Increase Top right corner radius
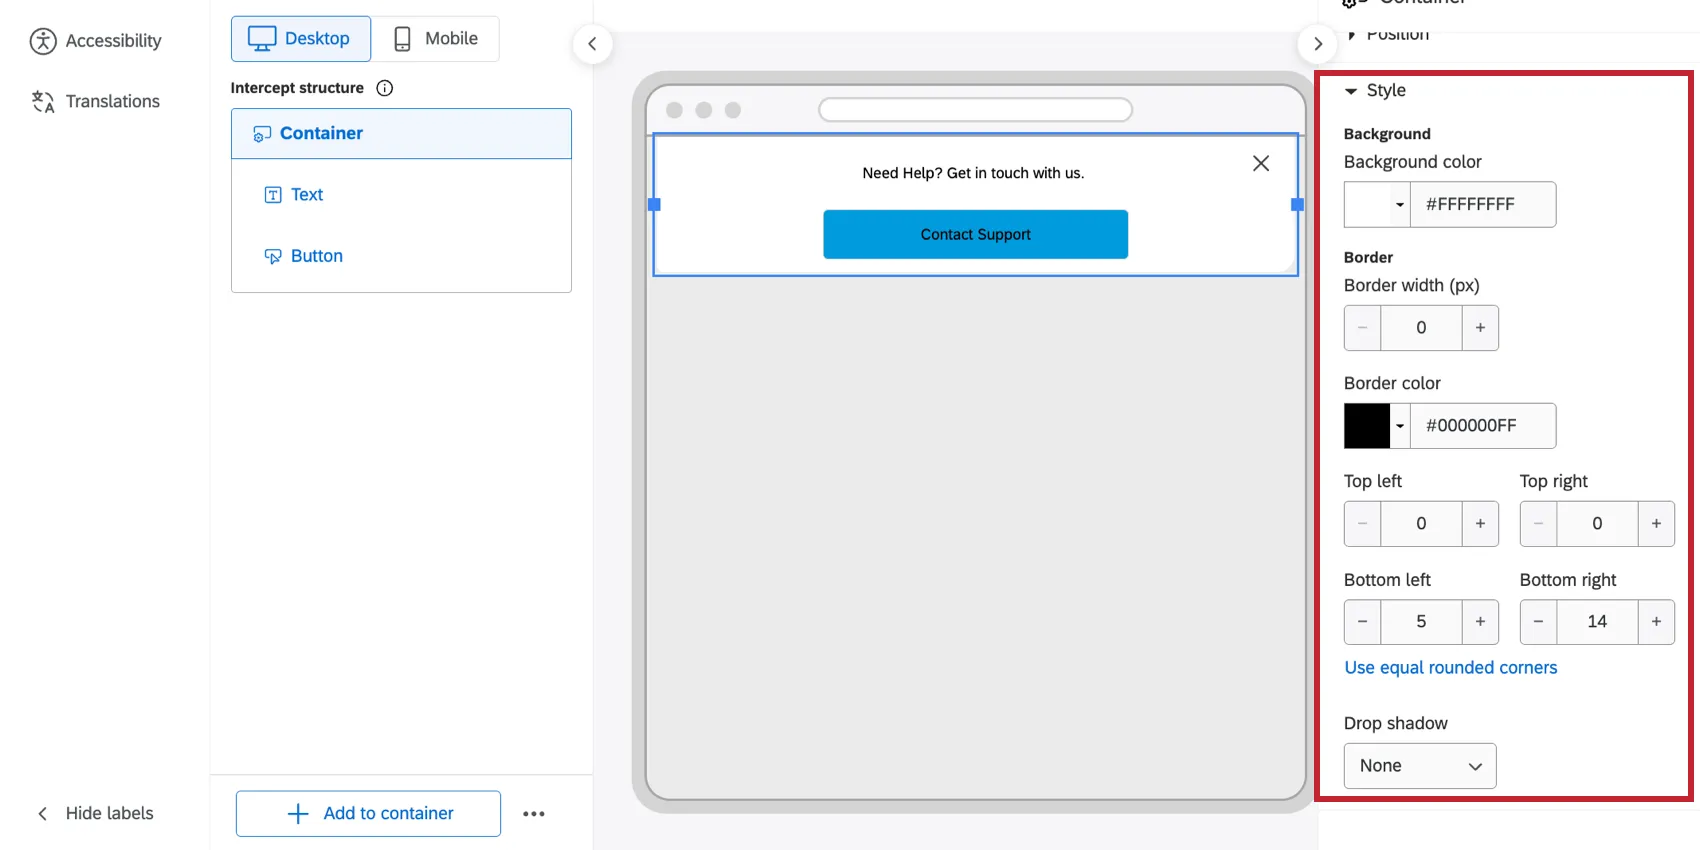1700x850 pixels. (x=1656, y=524)
